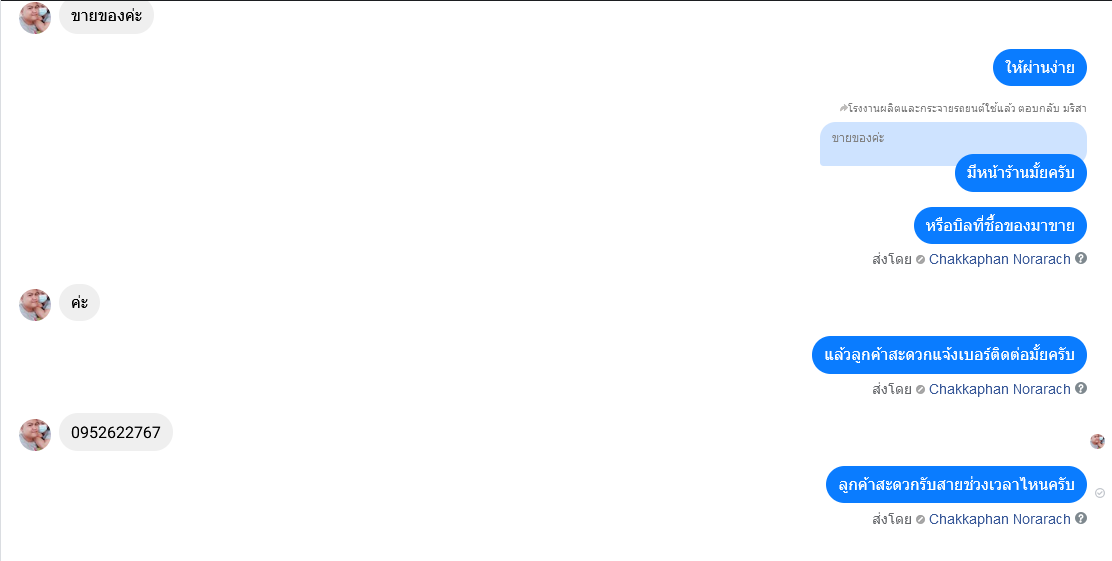1112x561 pixels.
Task: Click the small seen-by avatar at right edge
Action: [1097, 441]
